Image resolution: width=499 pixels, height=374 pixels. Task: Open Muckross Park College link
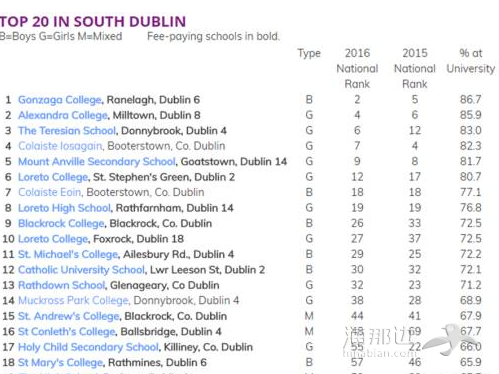pyautogui.click(x=73, y=301)
